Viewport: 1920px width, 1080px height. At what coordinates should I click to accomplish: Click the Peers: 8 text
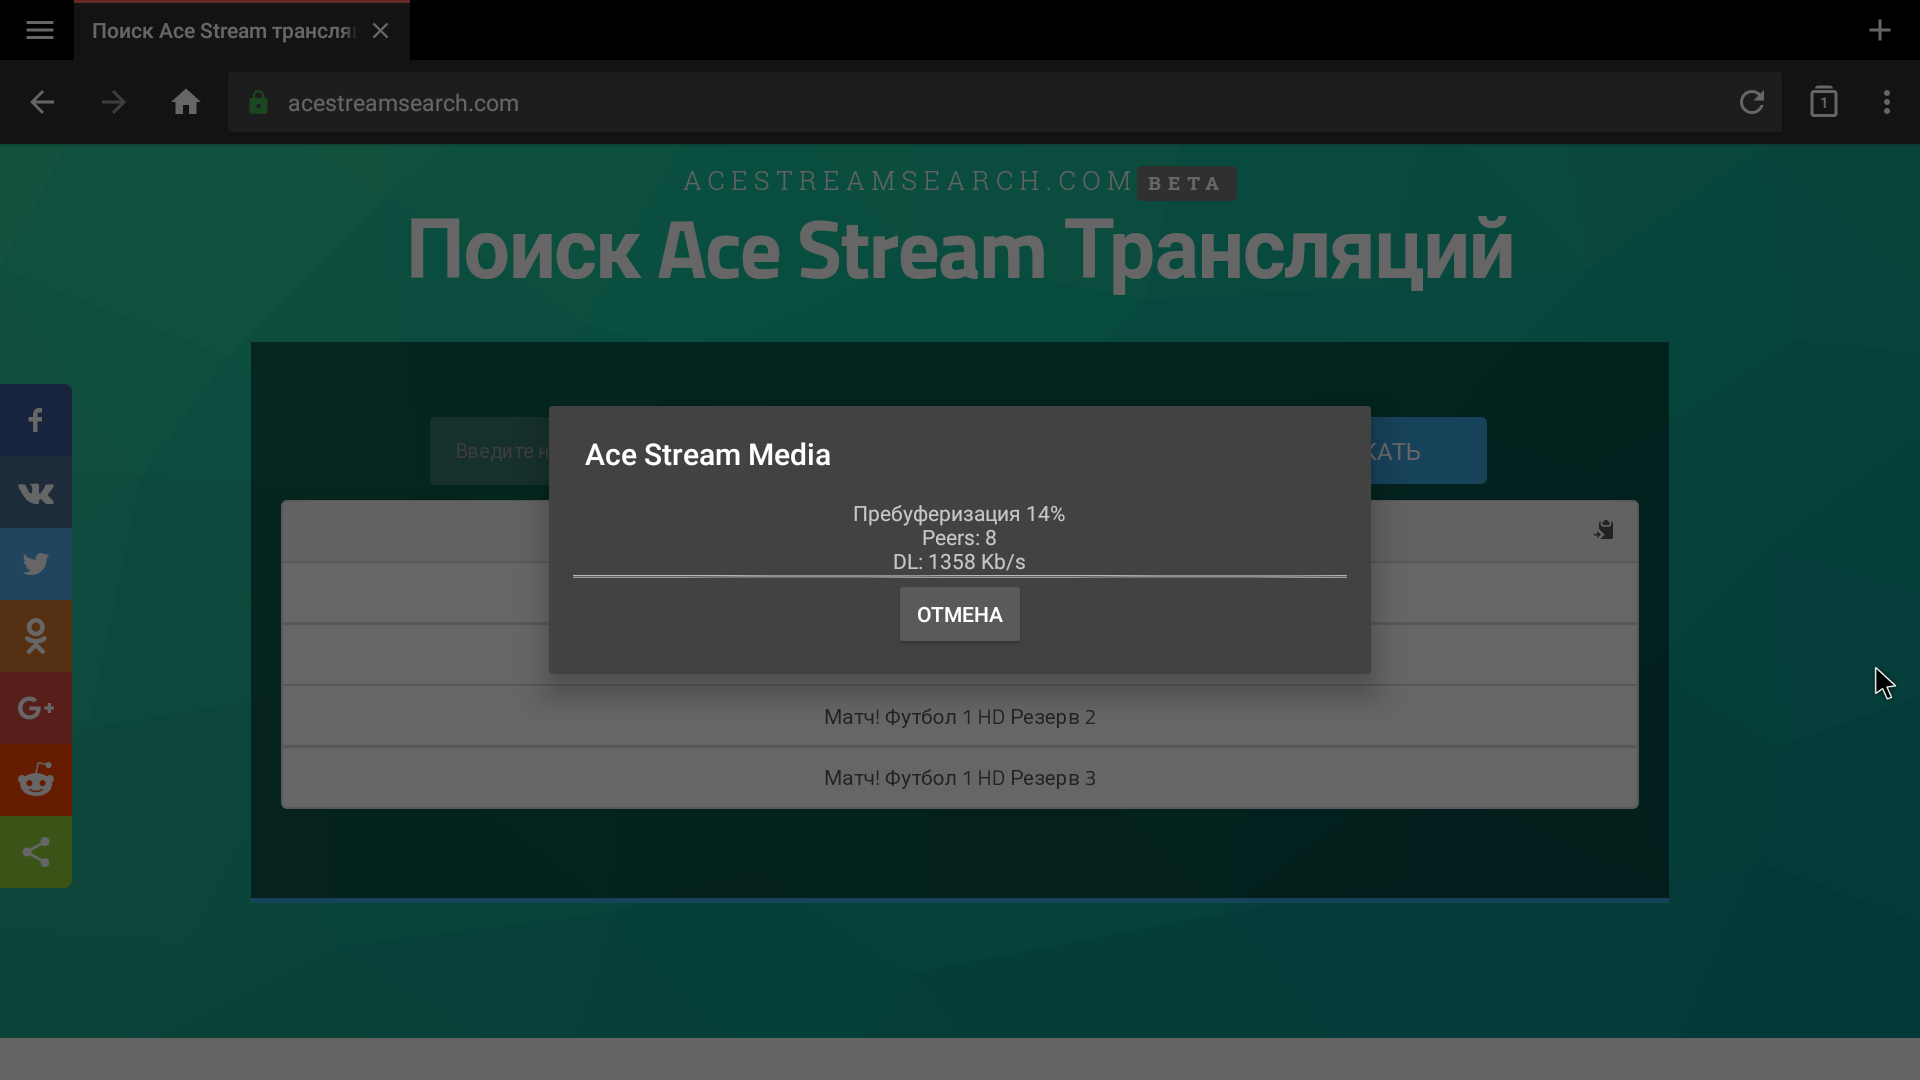pos(959,538)
